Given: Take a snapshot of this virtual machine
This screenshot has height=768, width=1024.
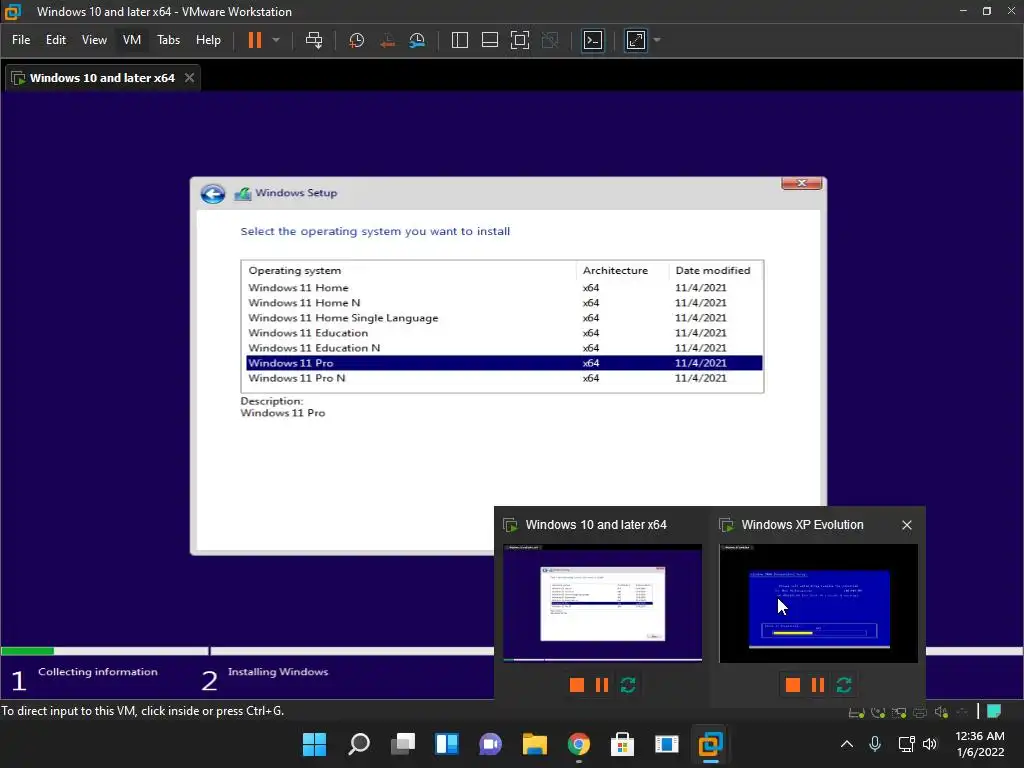Looking at the screenshot, I should (357, 40).
